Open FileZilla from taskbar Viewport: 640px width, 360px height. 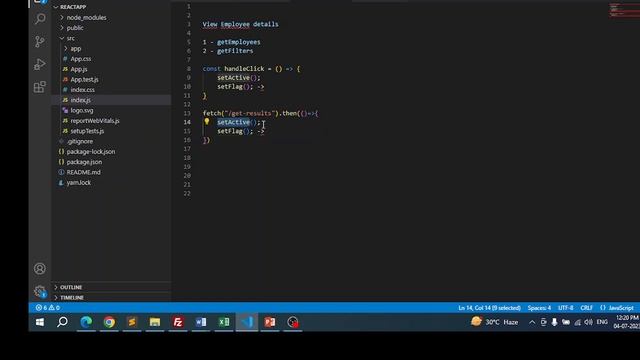coord(178,322)
